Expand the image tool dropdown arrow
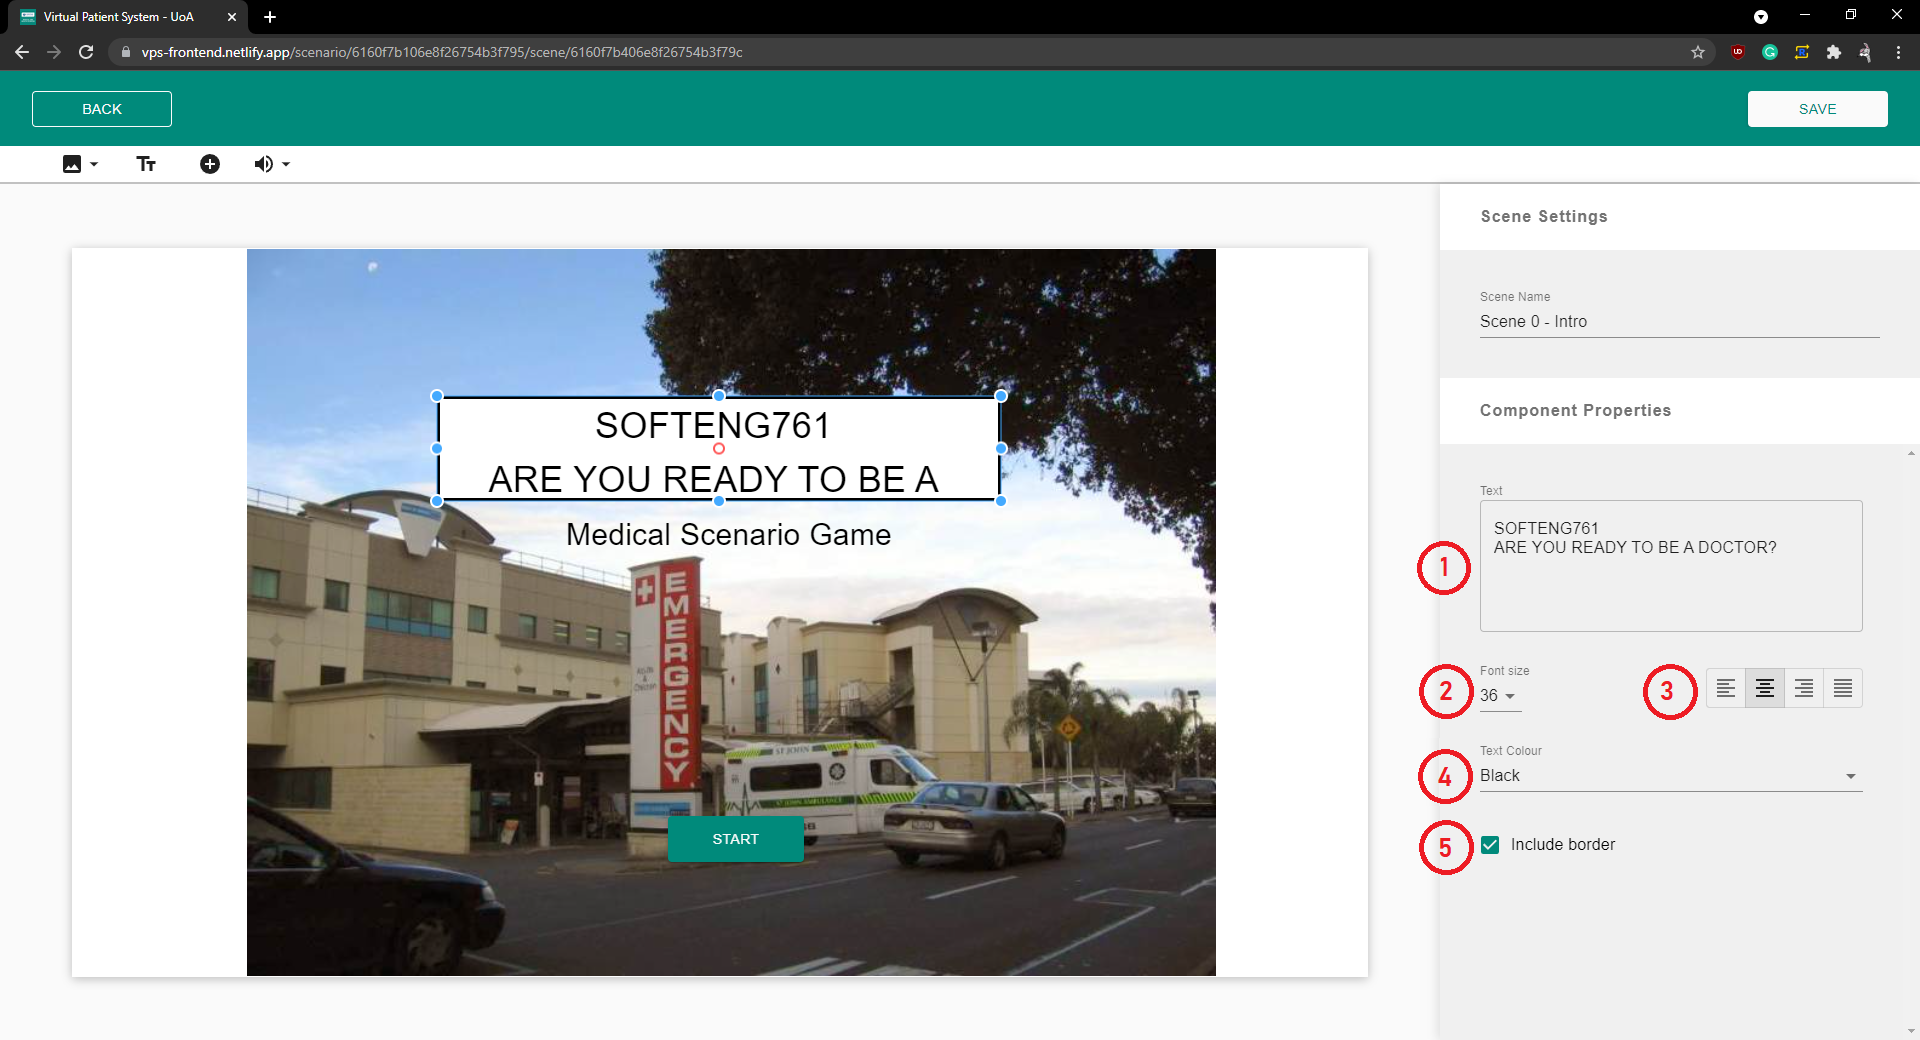 [x=93, y=163]
